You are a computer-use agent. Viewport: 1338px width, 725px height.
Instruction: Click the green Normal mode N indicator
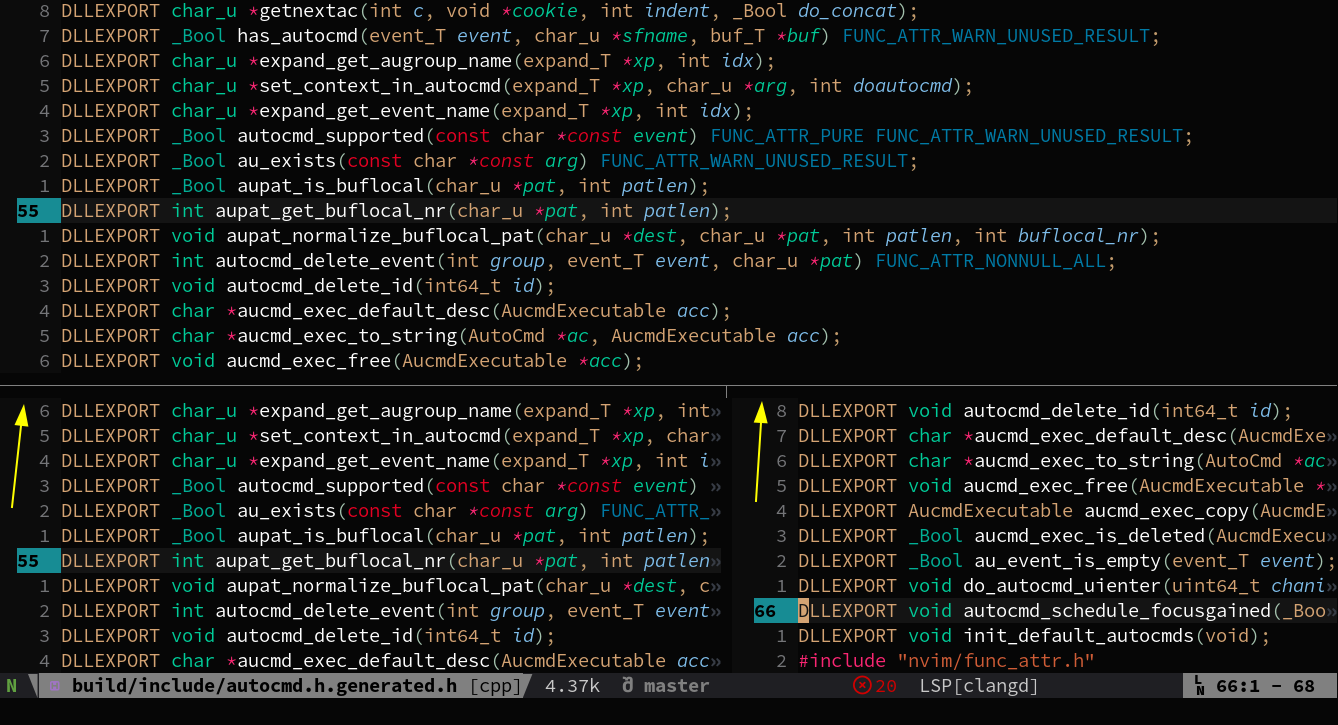[10, 686]
